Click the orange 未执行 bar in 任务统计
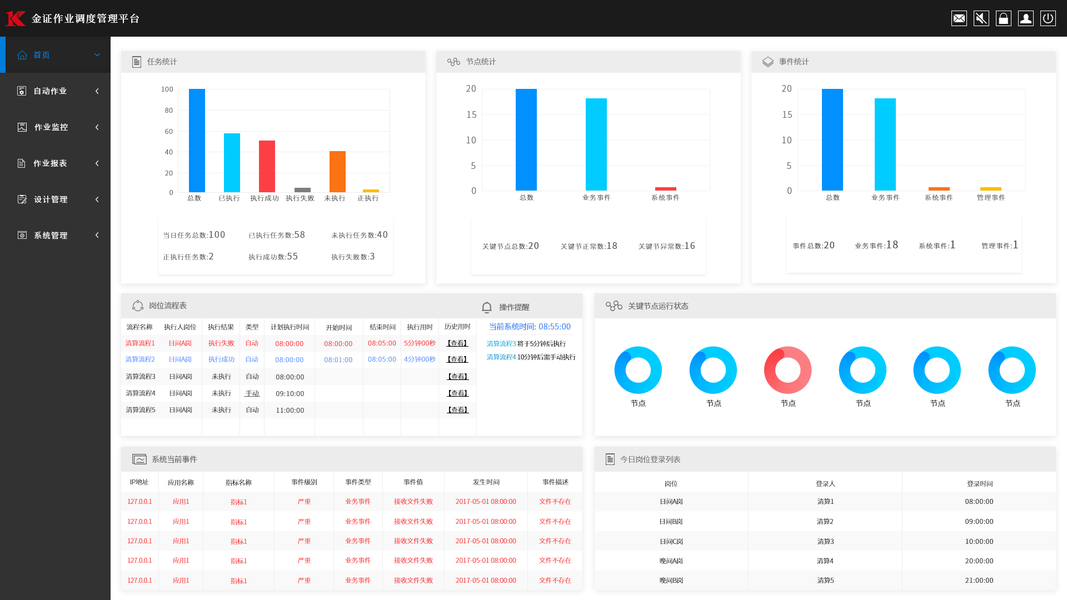The image size is (1067, 600). tap(338, 171)
